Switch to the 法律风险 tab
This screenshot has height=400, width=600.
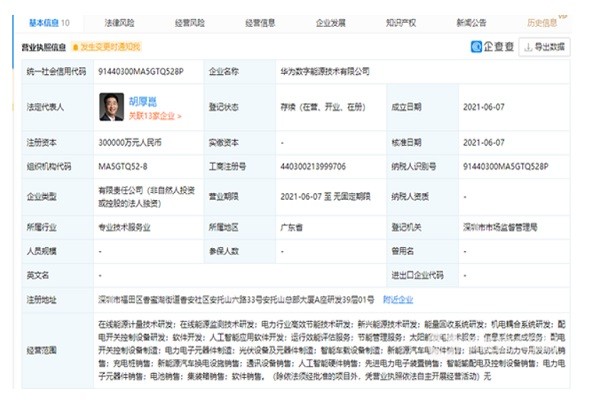[119, 23]
